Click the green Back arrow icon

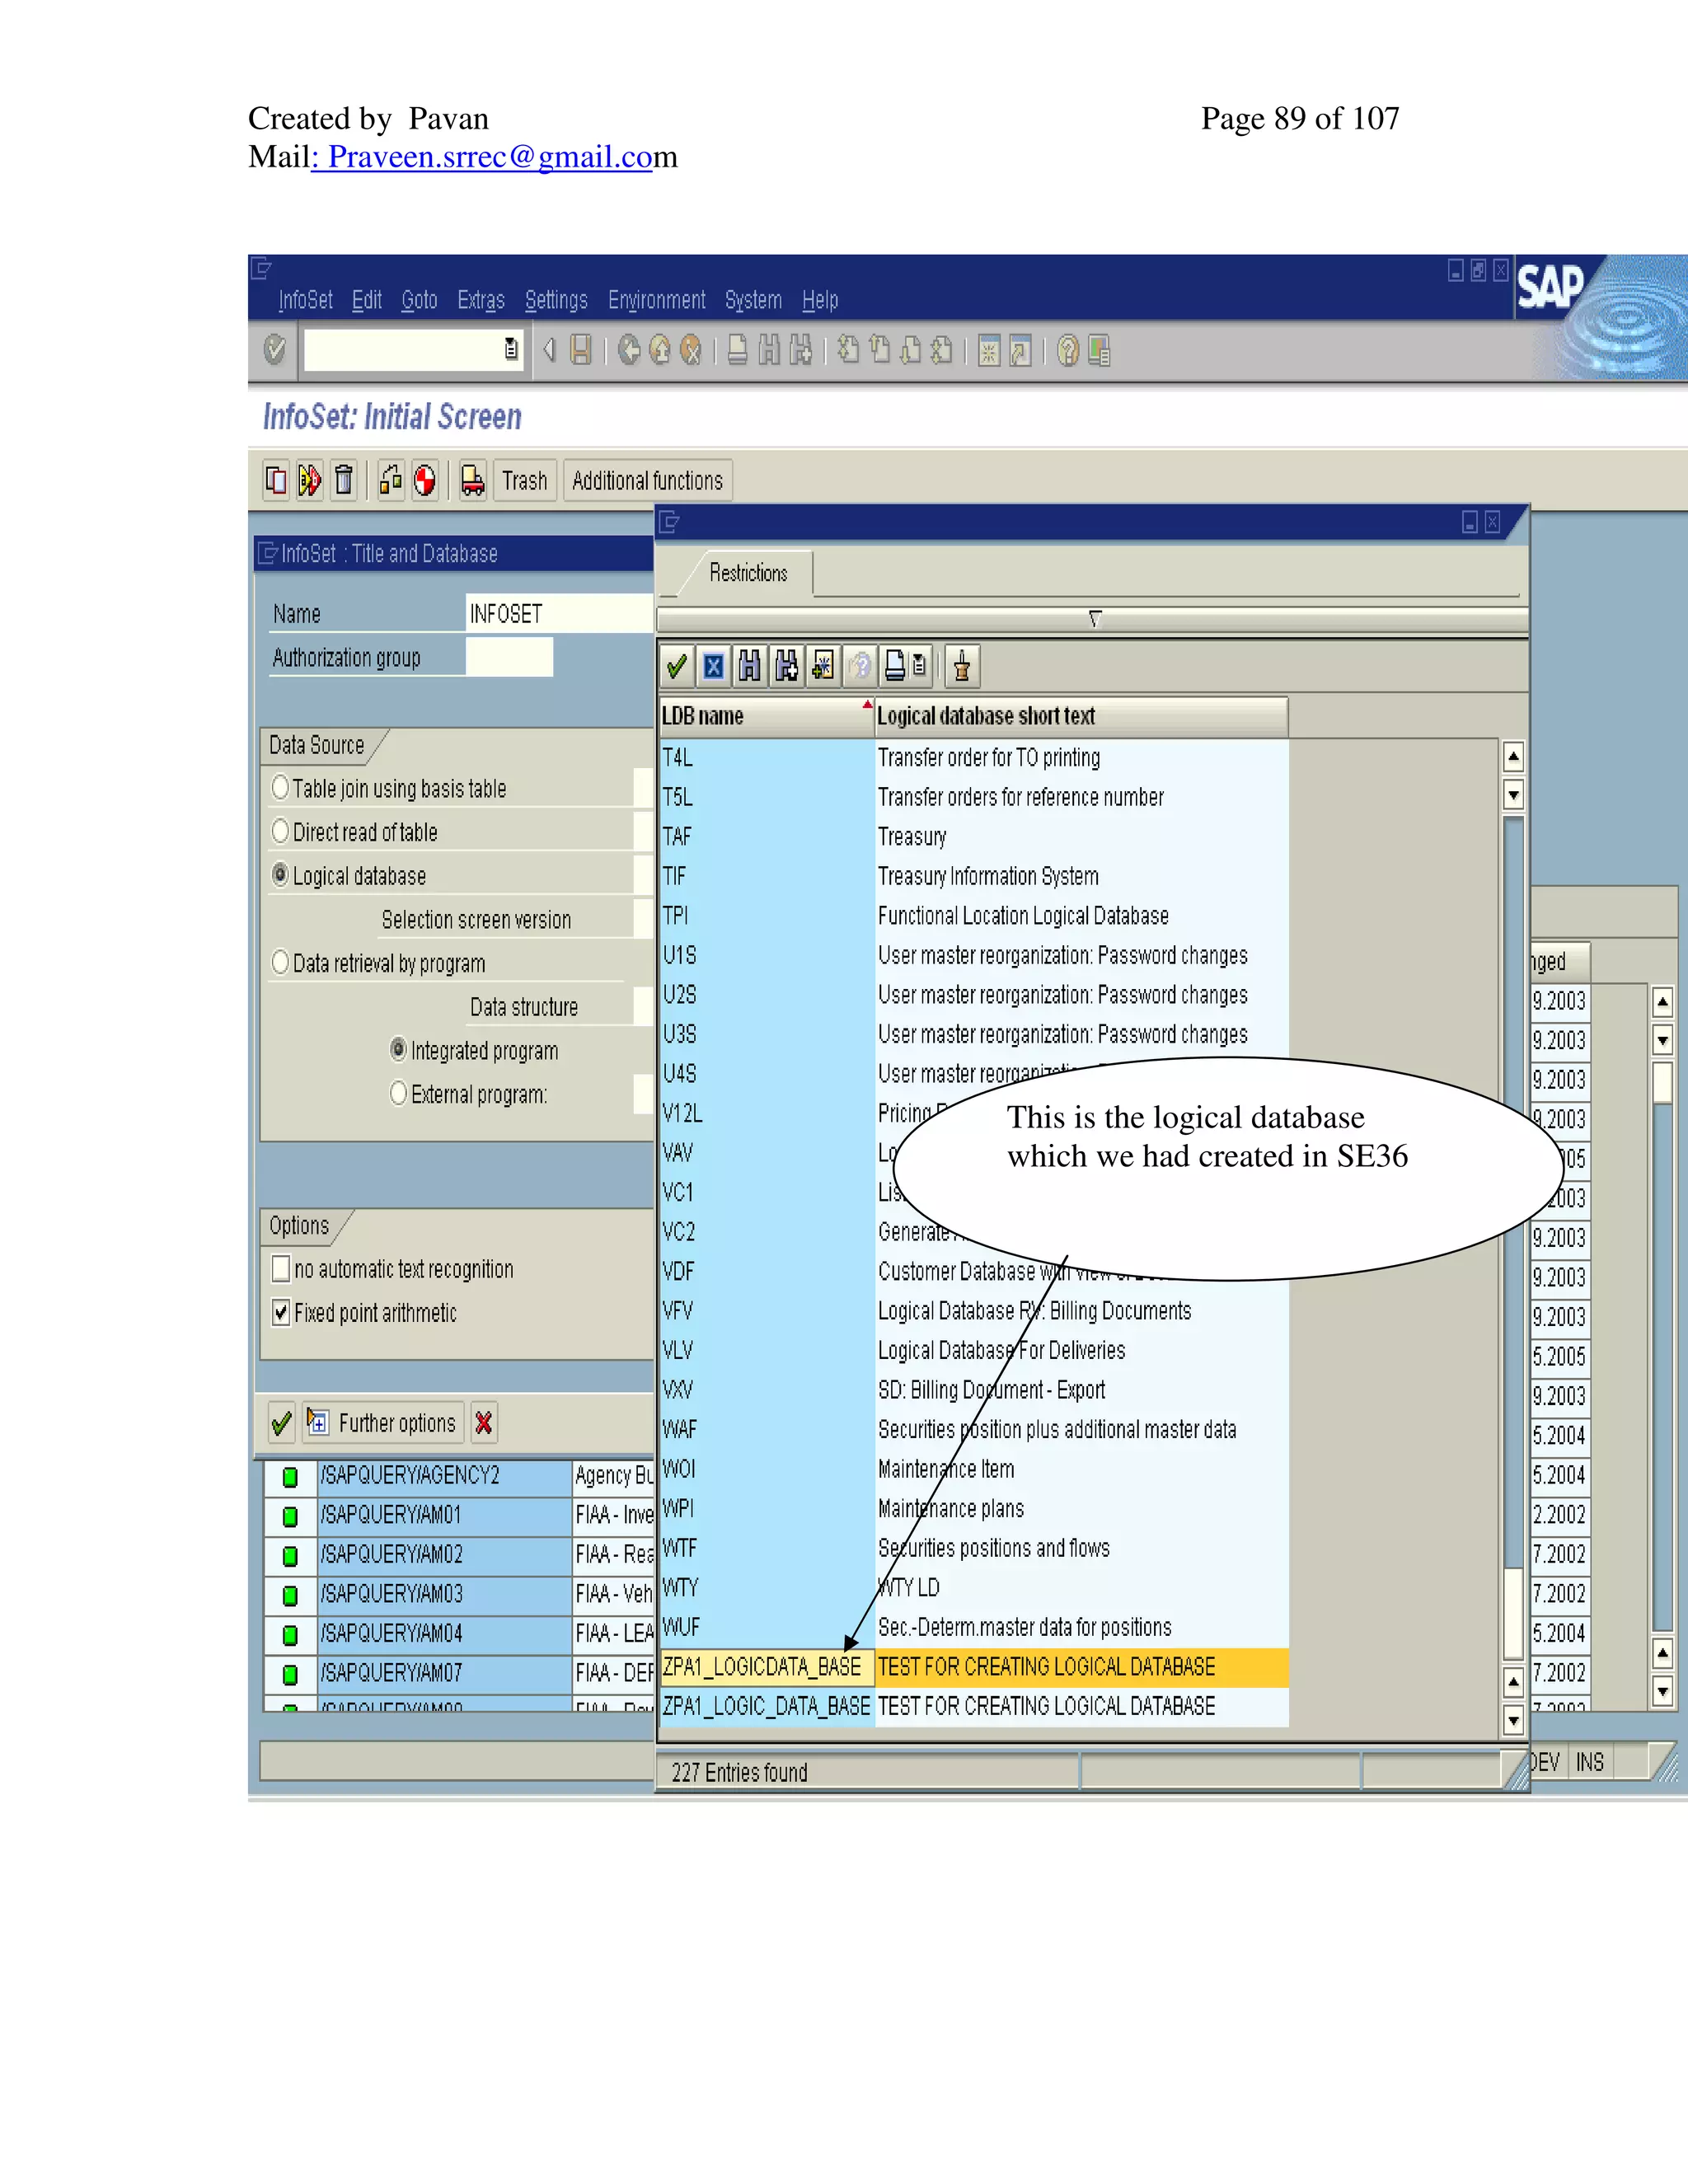tap(629, 350)
